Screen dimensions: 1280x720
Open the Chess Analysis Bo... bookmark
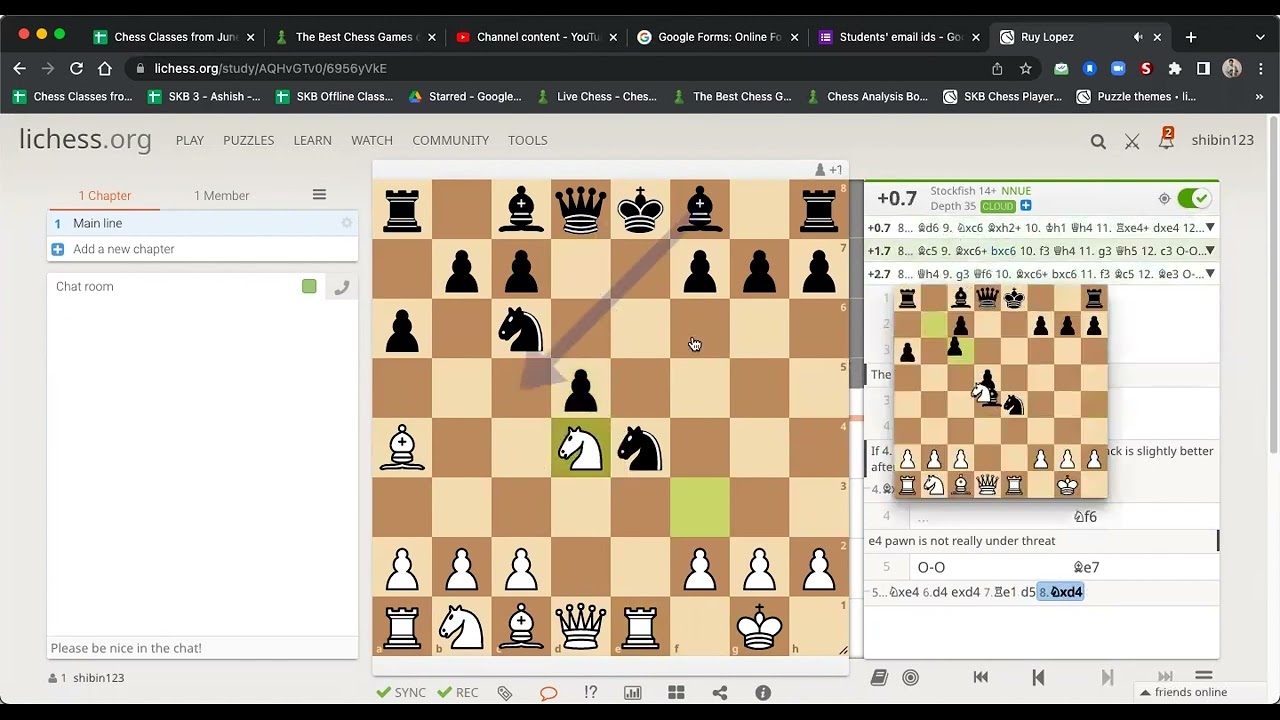867,97
